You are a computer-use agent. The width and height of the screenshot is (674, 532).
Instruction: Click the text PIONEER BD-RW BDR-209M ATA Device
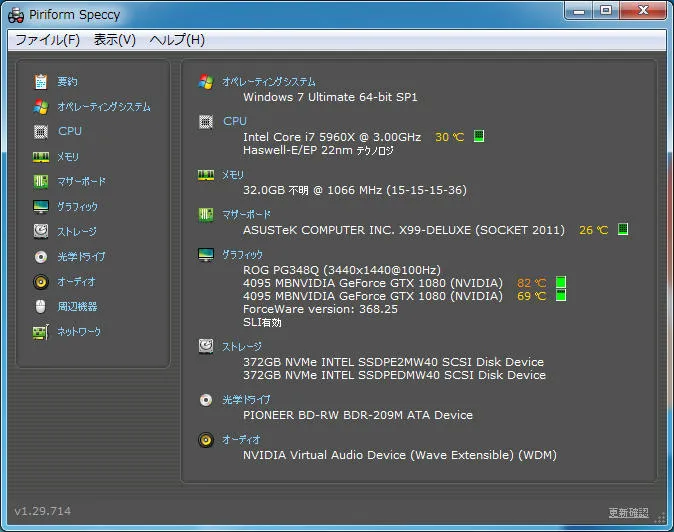pos(358,415)
